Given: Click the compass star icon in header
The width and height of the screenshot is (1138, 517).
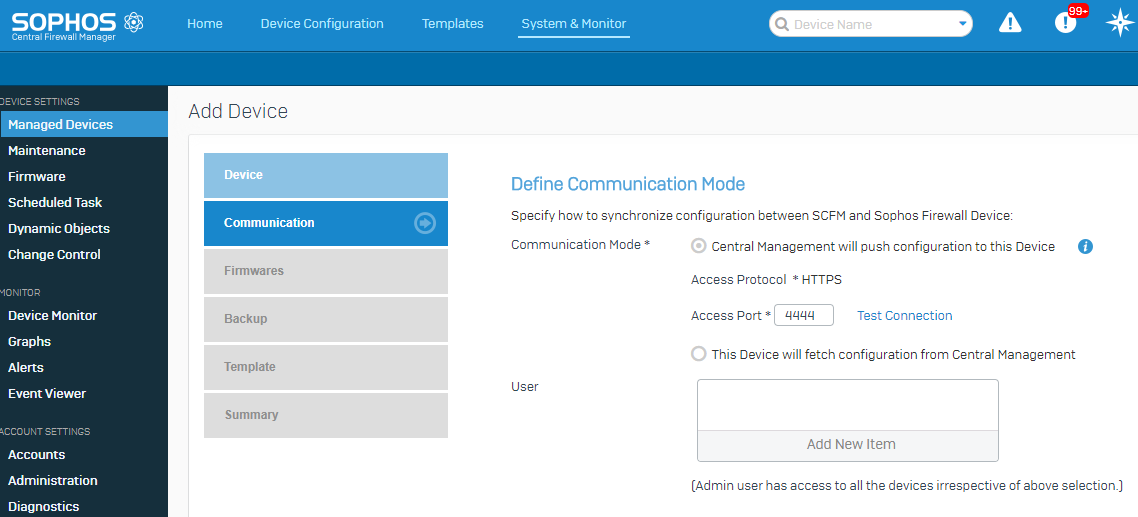Looking at the screenshot, I should click(1119, 23).
